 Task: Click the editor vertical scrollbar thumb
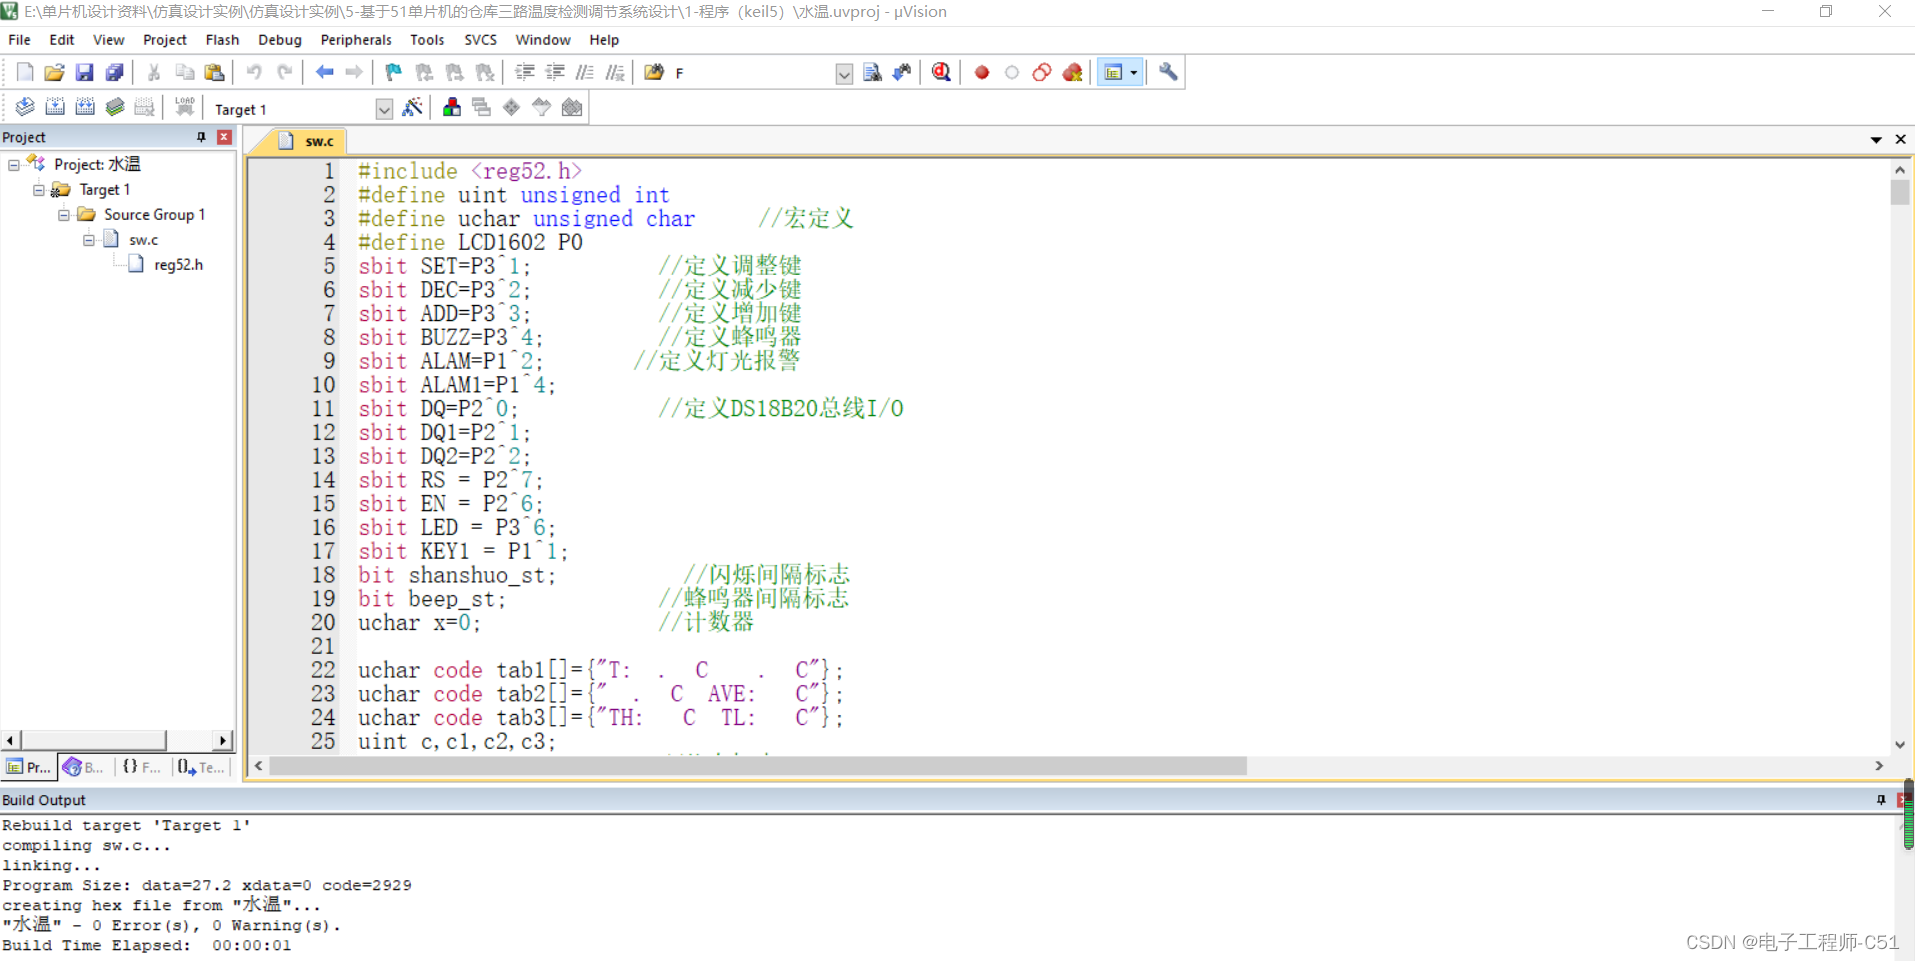click(1900, 192)
